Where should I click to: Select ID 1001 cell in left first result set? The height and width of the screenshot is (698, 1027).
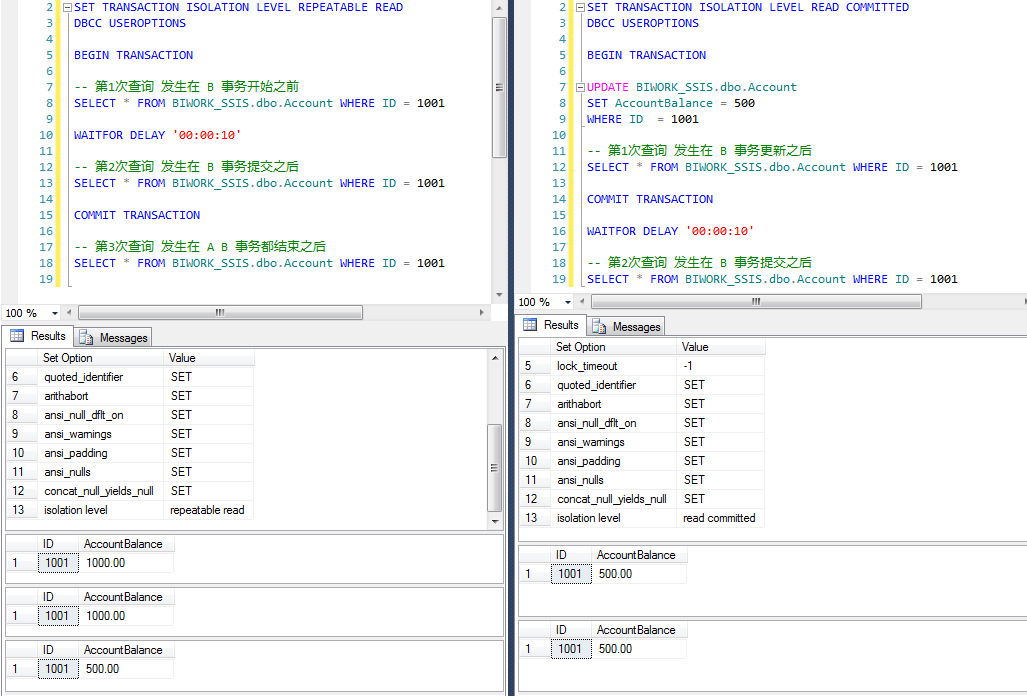point(58,563)
